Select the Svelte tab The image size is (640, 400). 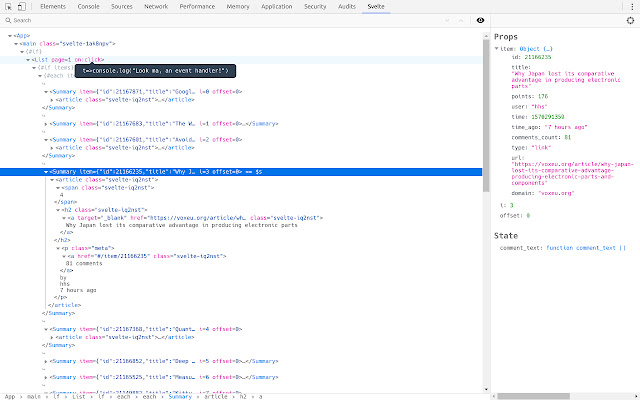click(376, 7)
